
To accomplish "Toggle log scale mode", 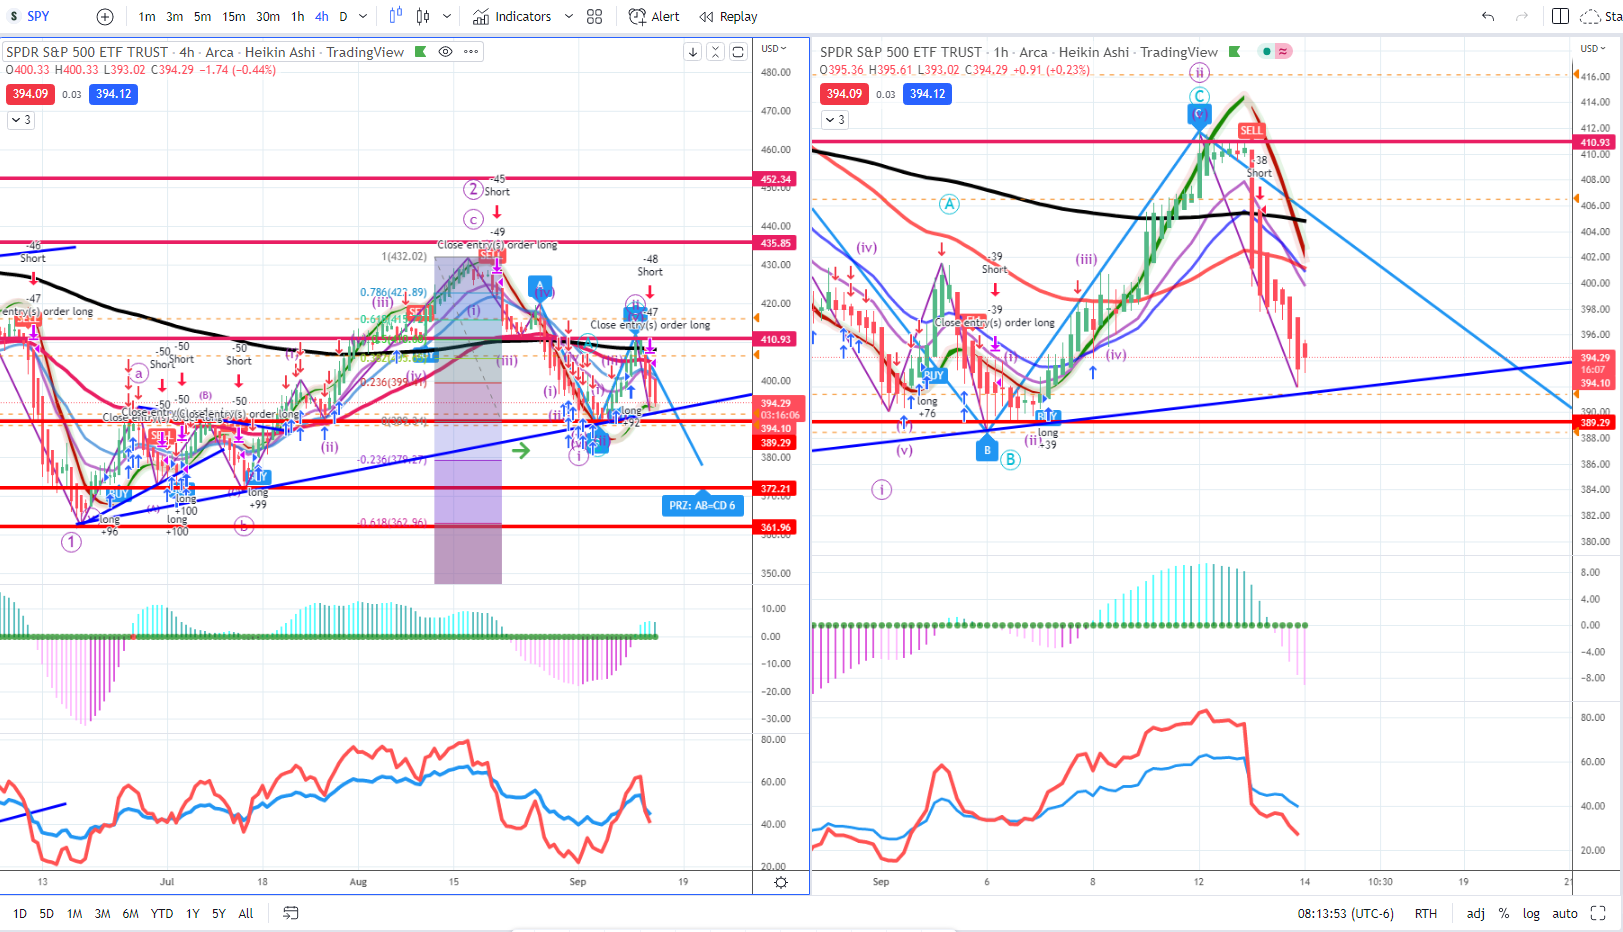I will 1531,913.
